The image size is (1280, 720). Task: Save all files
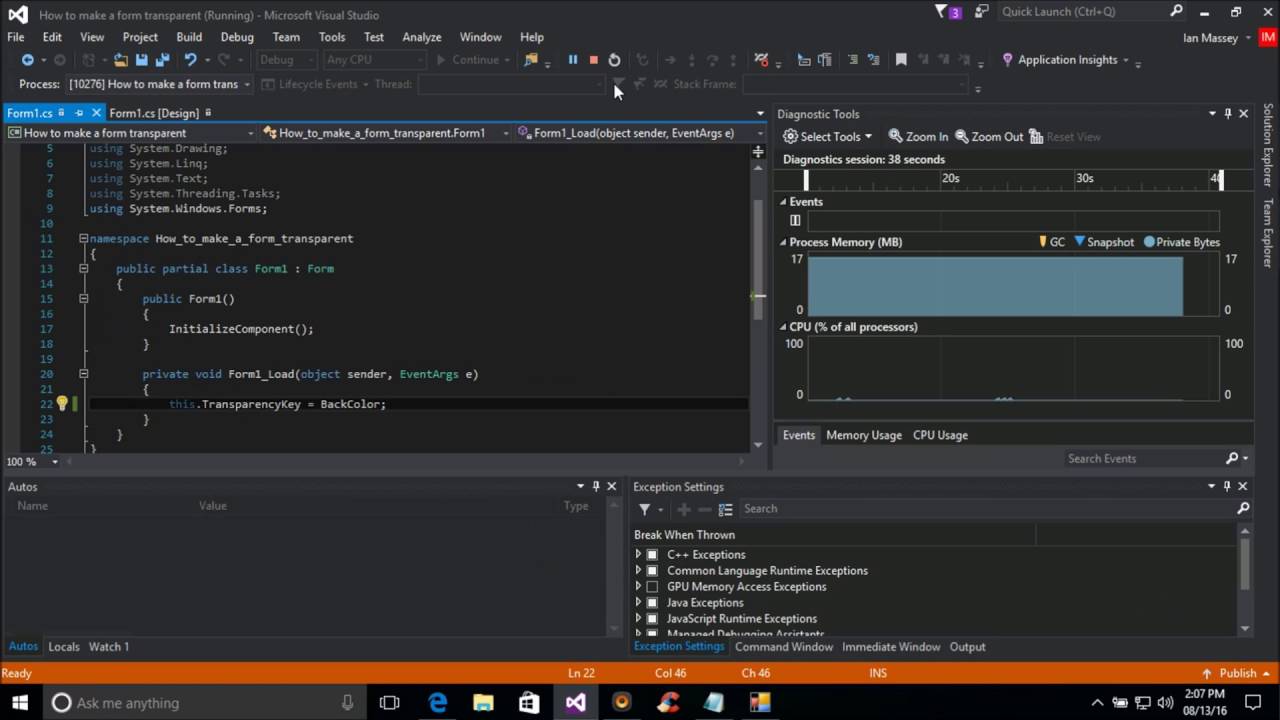point(162,60)
